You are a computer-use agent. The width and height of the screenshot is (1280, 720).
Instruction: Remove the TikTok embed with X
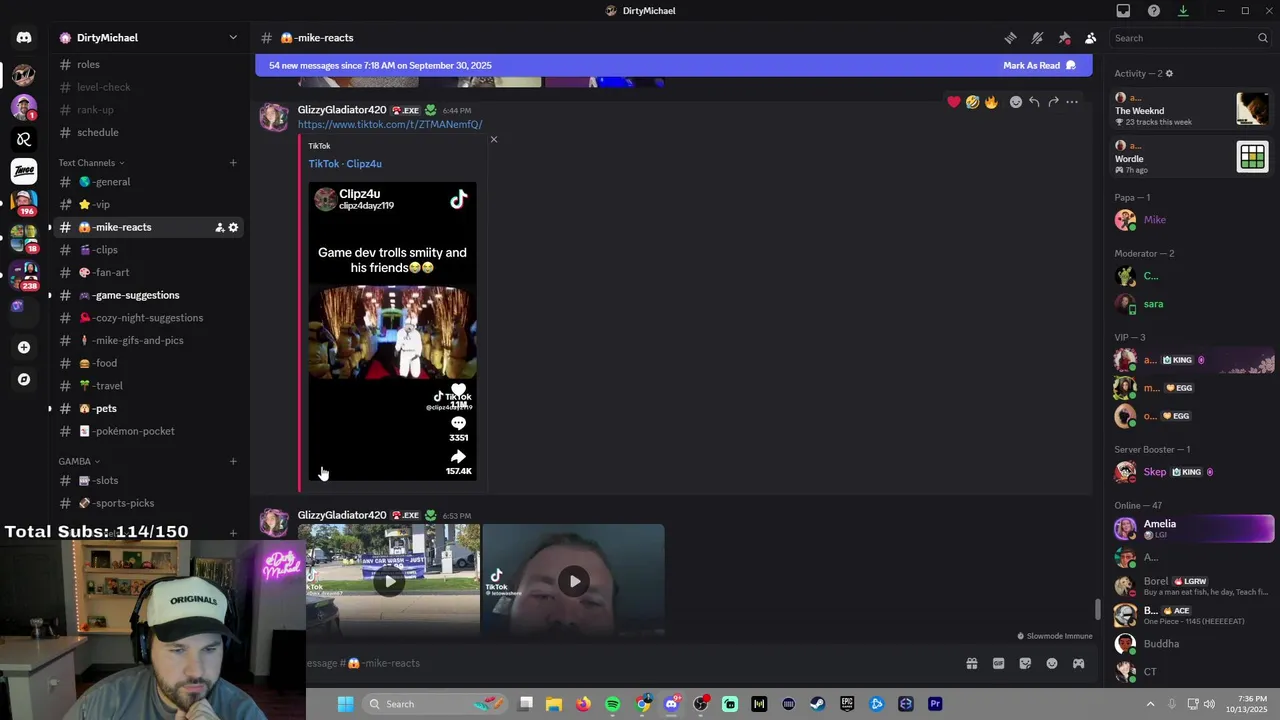pyautogui.click(x=493, y=140)
